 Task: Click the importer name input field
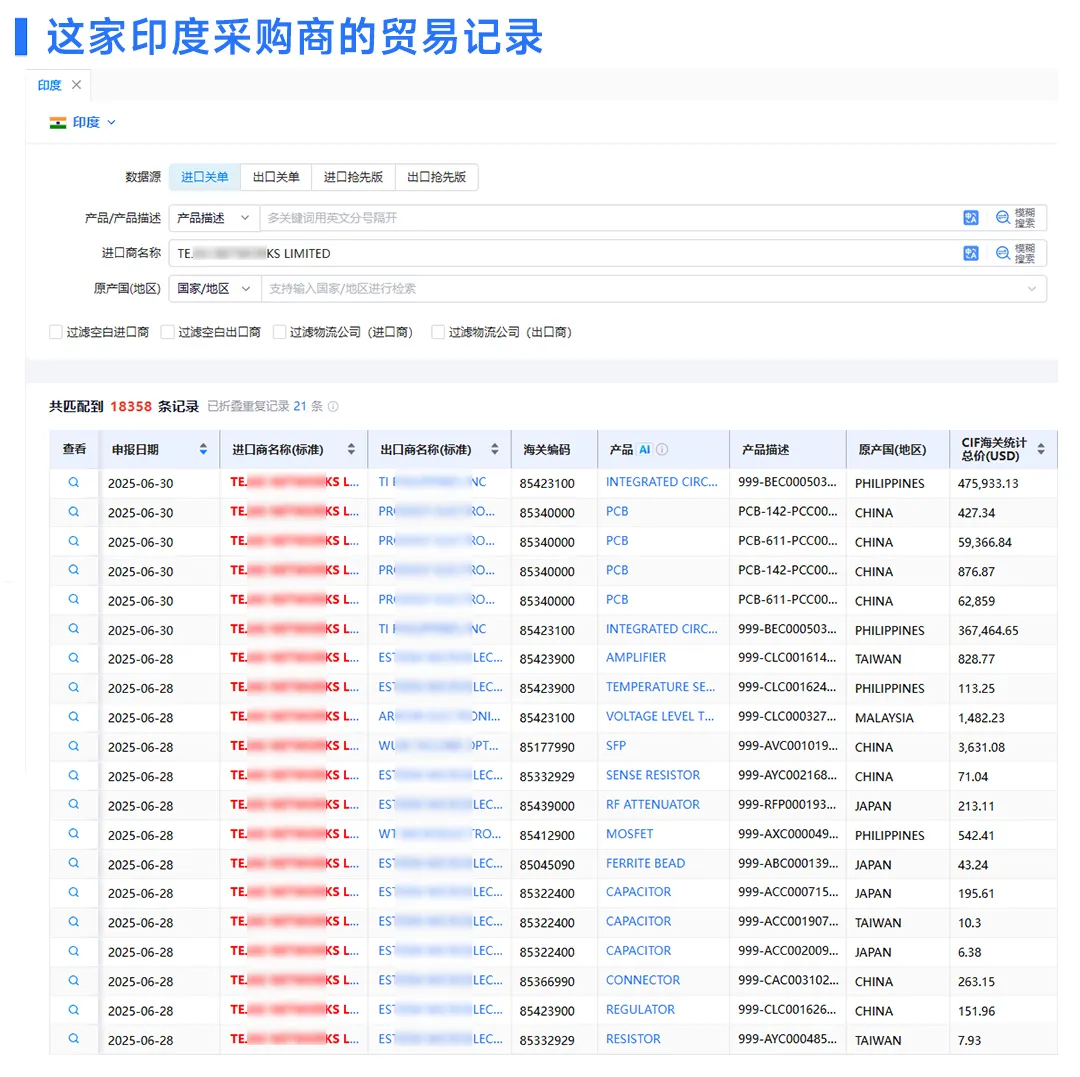(x=565, y=253)
